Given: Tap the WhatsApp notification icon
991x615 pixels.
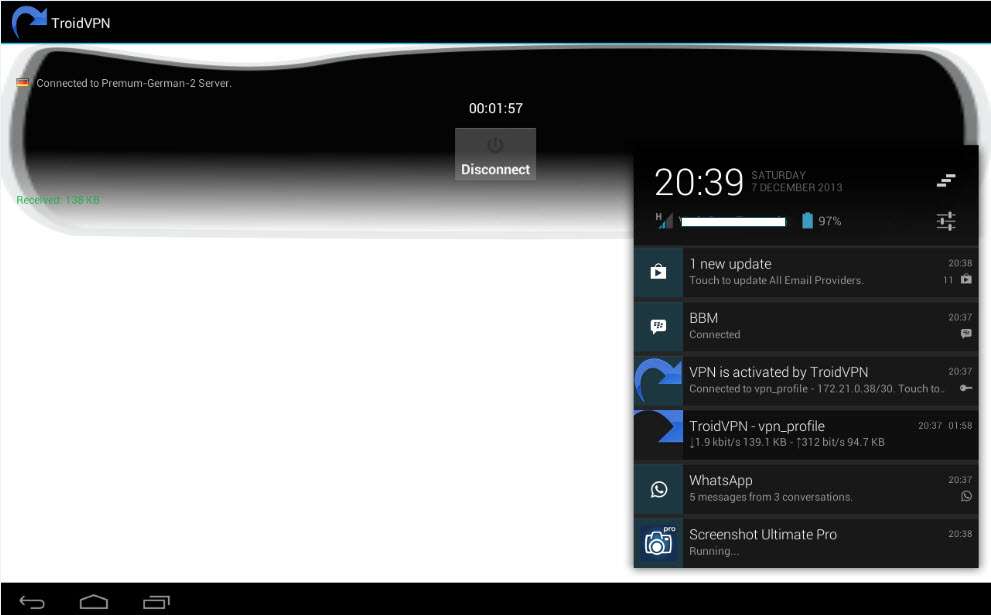Looking at the screenshot, I should pos(658,489).
